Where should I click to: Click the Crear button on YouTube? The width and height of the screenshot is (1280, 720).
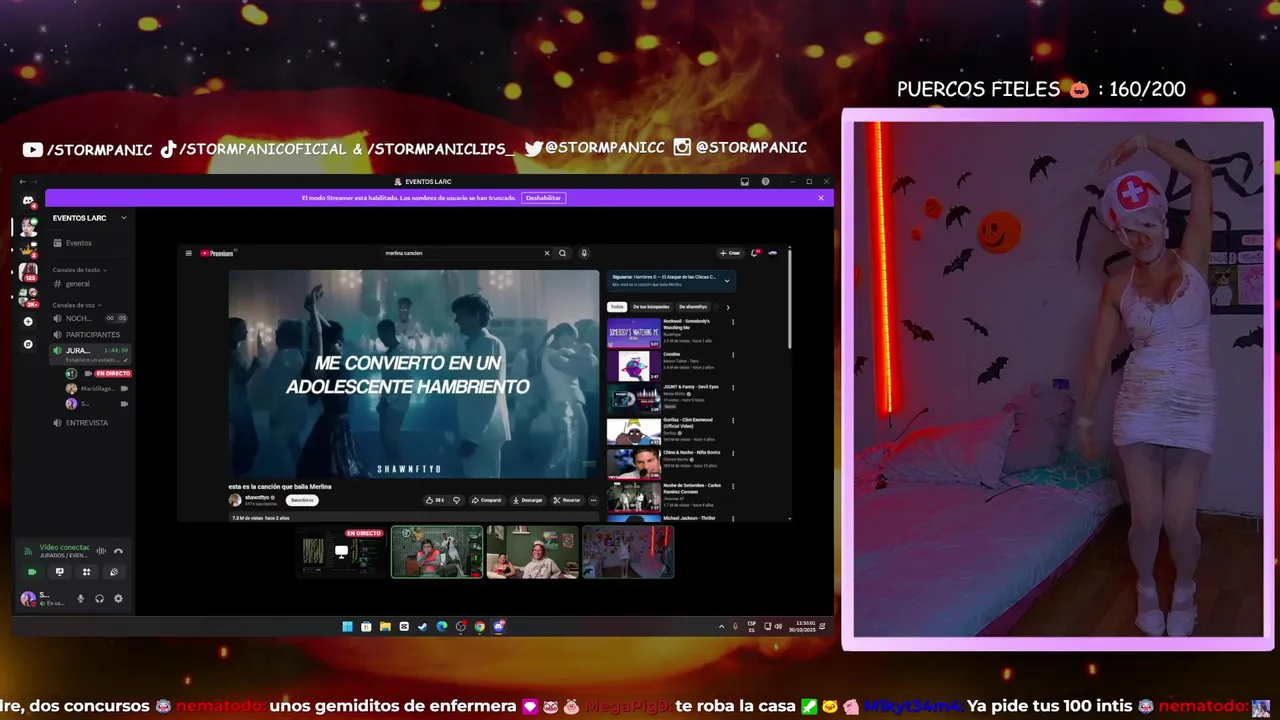[730, 253]
